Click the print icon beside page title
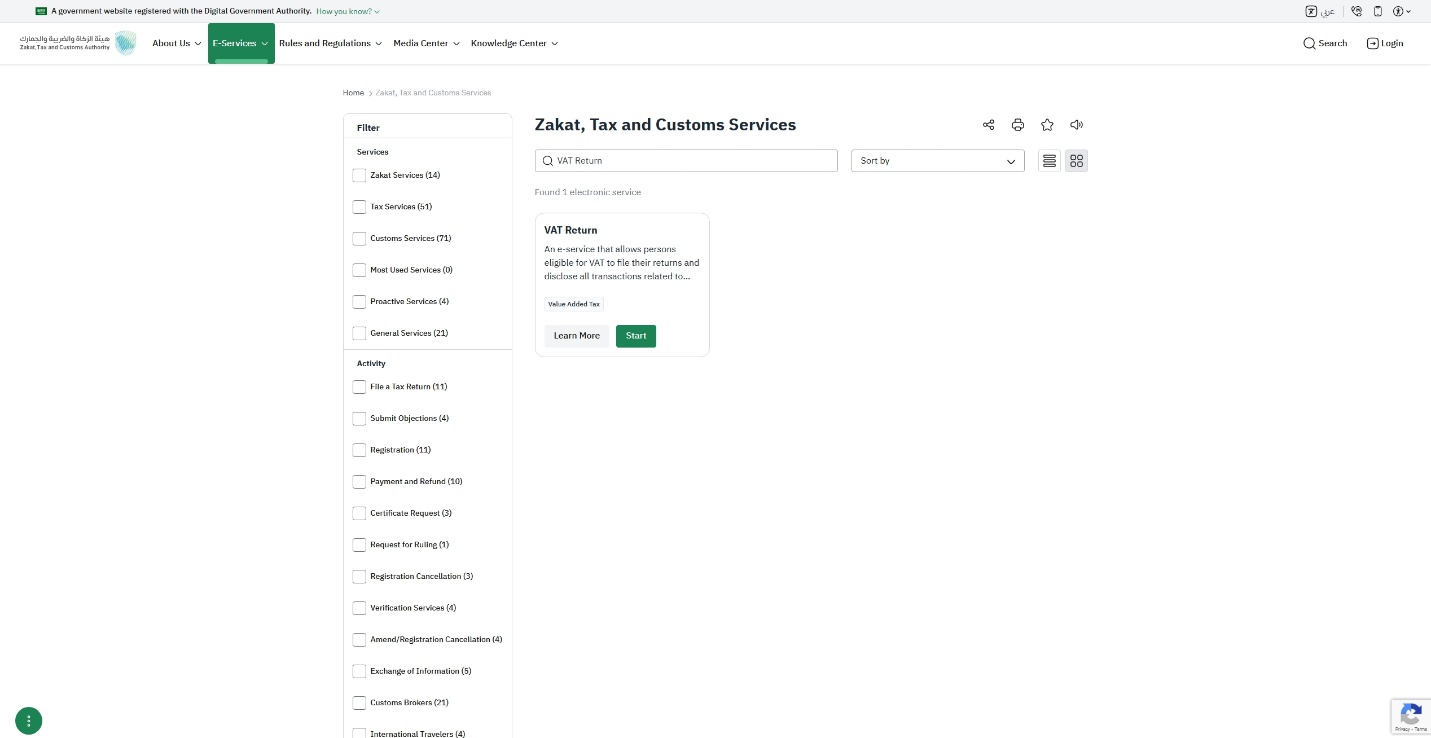 tap(1018, 125)
